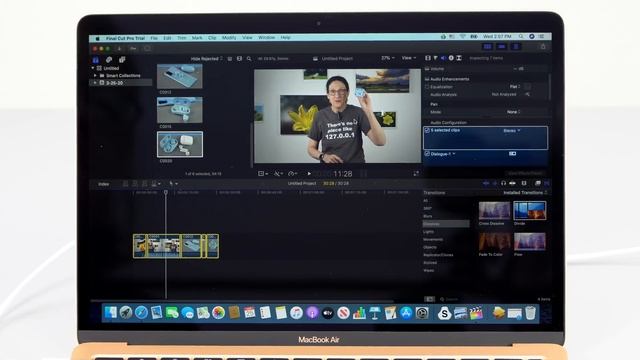Select the Cross Dissolve transition thumbnail

coord(494,211)
